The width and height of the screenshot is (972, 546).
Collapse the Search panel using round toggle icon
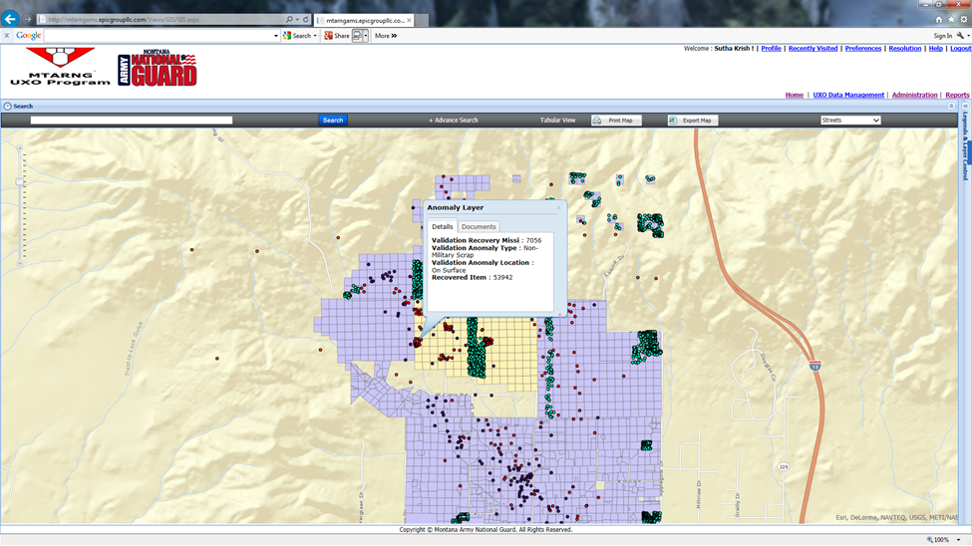pyautogui.click(x=7, y=106)
